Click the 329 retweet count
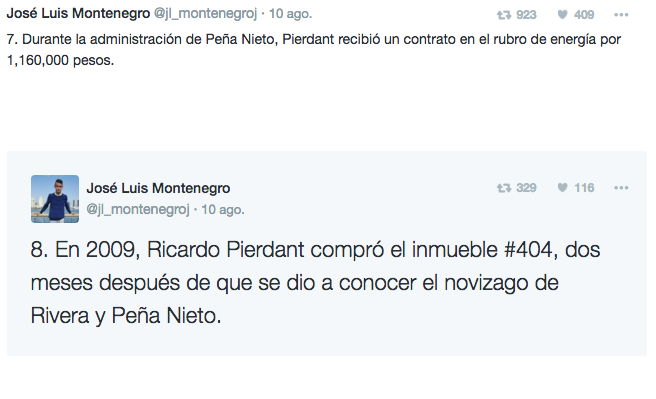The image size is (656, 399). pos(526,188)
